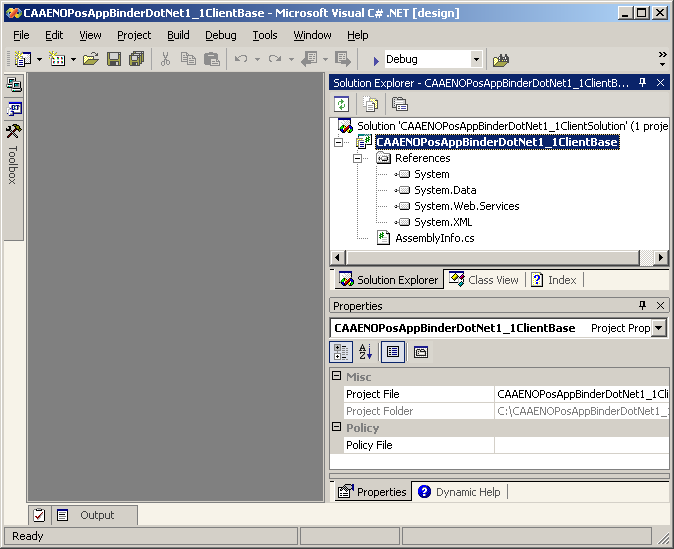Viewport: 674px width, 549px height.
Task: Click the Start debugging play arrow
Action: 376,61
